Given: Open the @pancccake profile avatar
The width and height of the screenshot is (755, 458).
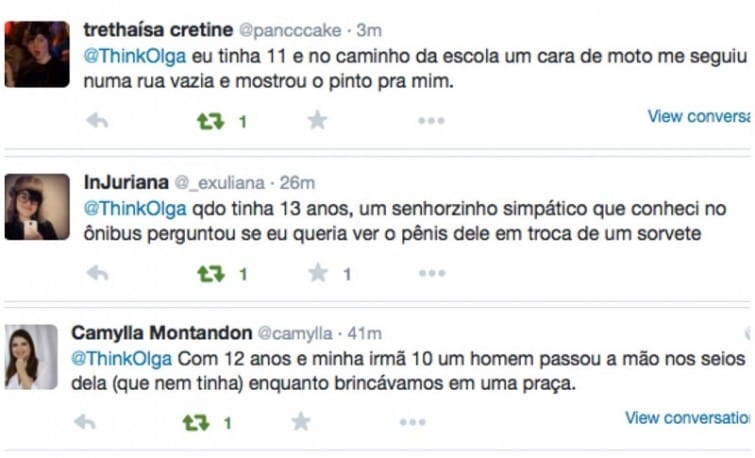Looking at the screenshot, I should click(37, 54).
